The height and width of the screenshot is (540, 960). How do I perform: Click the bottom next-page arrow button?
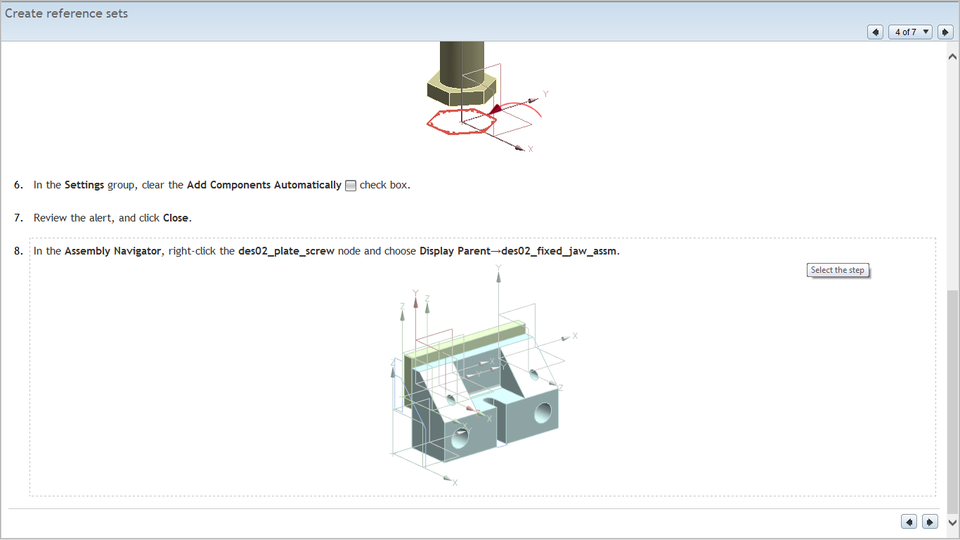[929, 522]
